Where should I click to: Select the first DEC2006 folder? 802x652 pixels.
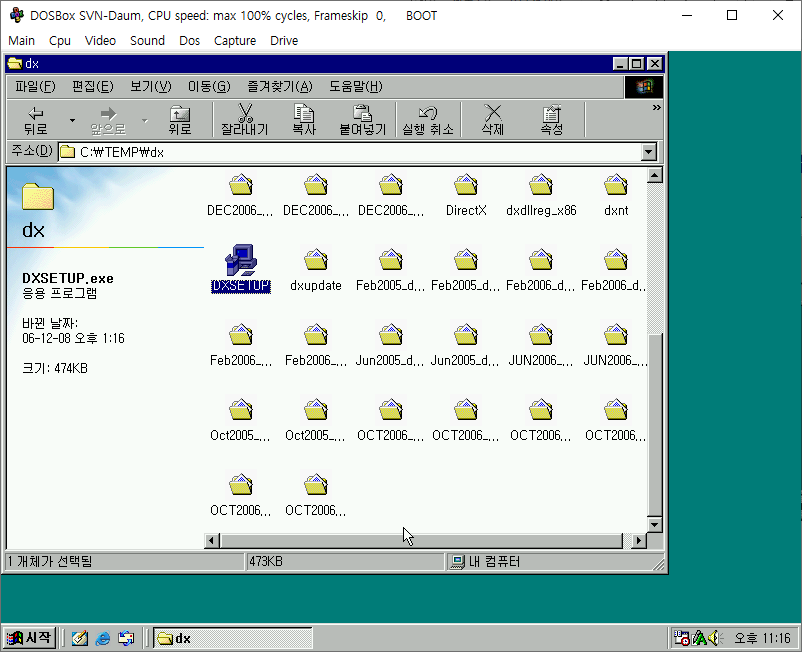click(x=240, y=194)
